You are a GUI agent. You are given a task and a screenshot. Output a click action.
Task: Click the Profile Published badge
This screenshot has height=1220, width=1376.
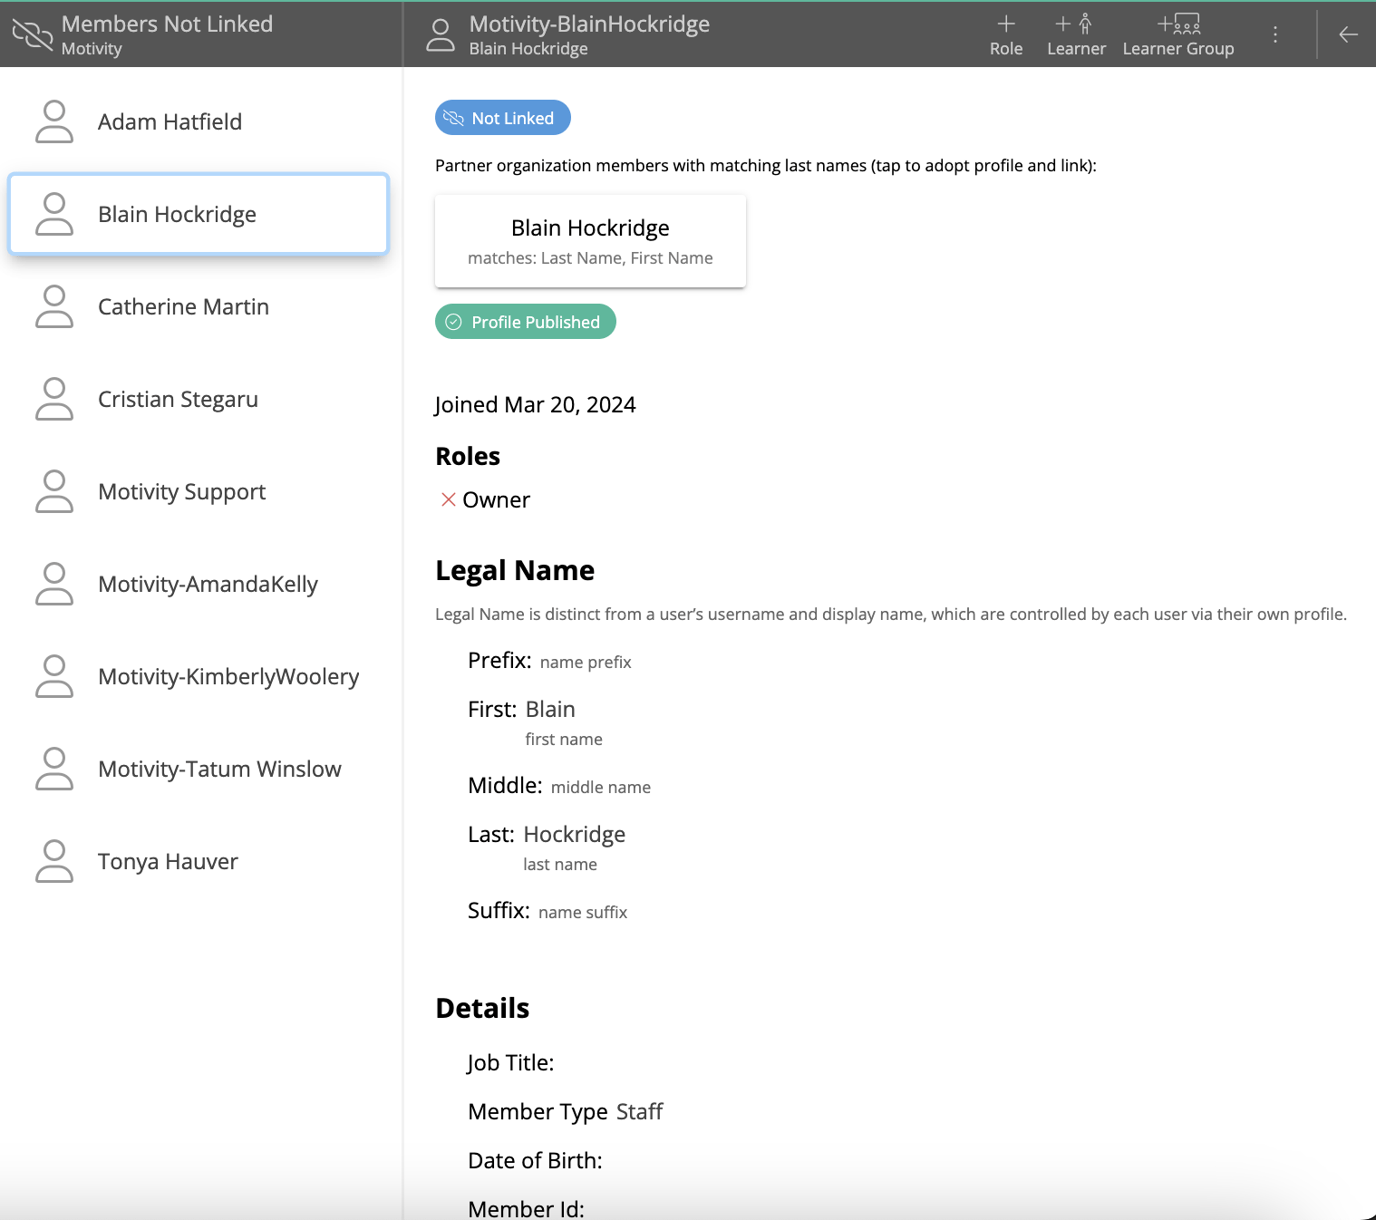(x=525, y=322)
